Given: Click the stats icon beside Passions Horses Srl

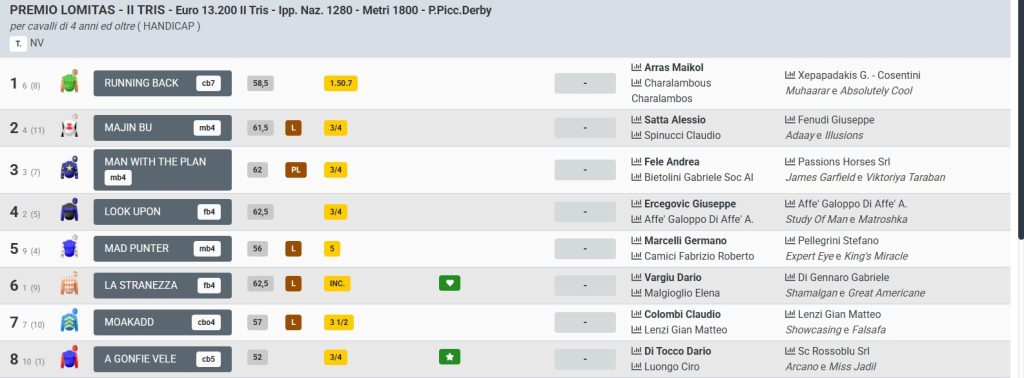Looking at the screenshot, I should coord(790,161).
